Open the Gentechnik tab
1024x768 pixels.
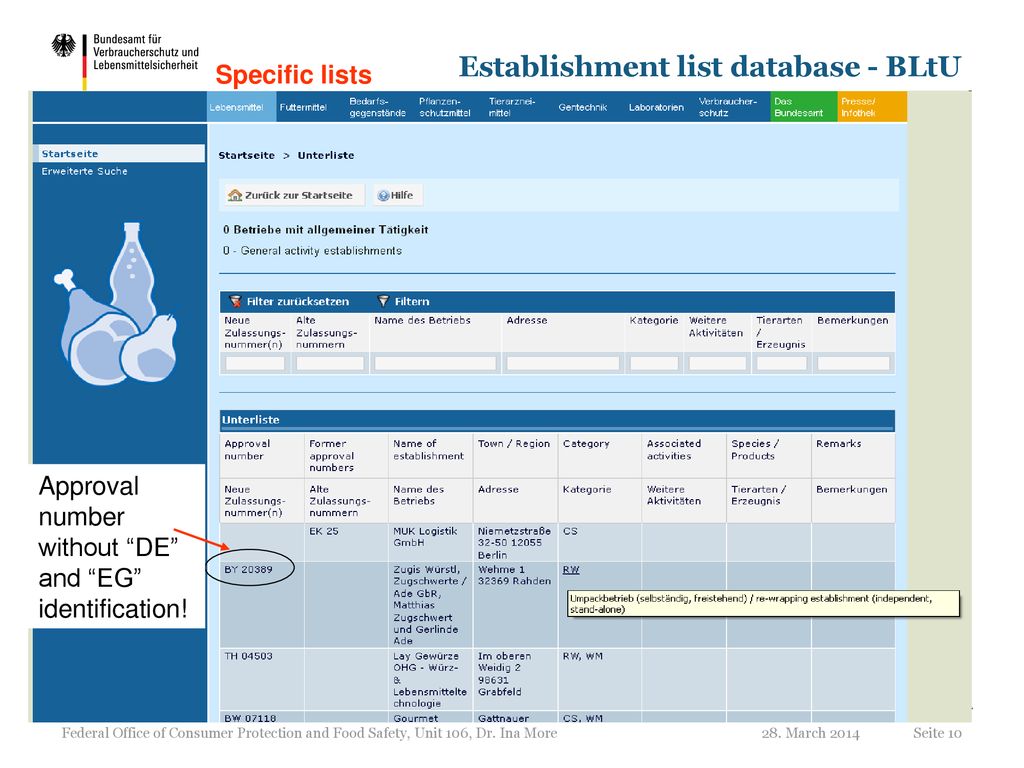pos(583,107)
